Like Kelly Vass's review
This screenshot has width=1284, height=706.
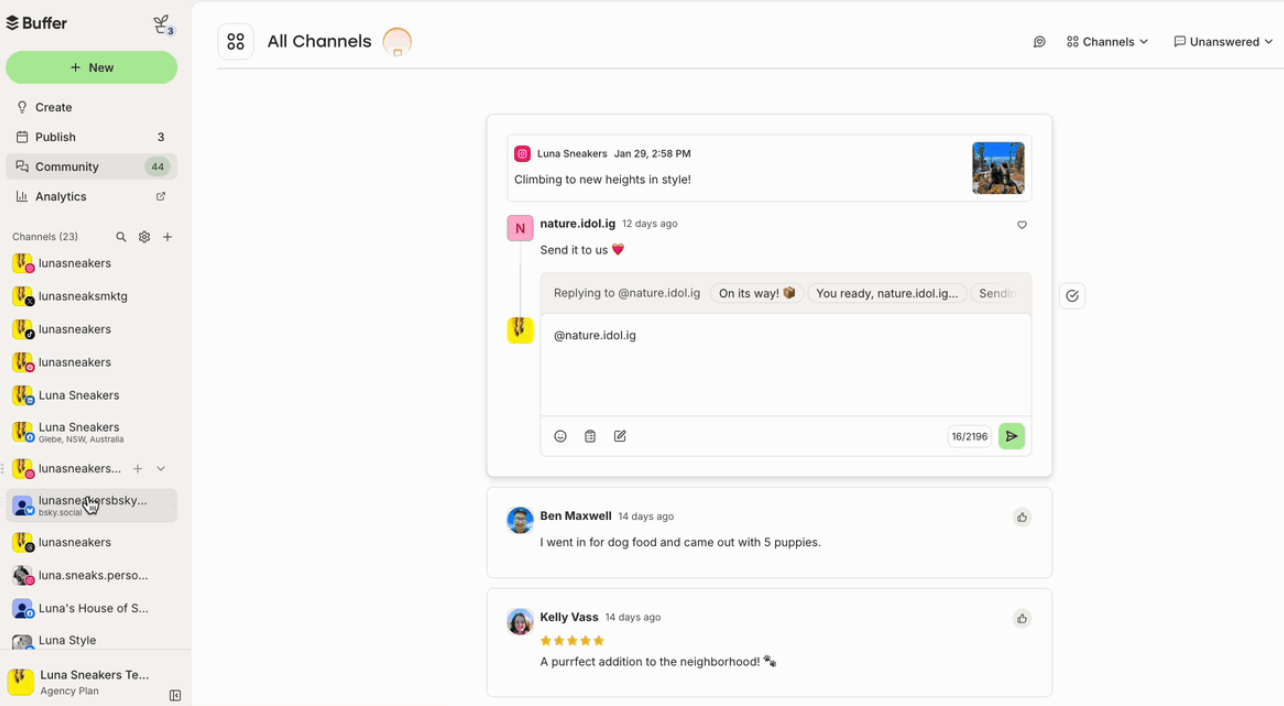click(1022, 618)
